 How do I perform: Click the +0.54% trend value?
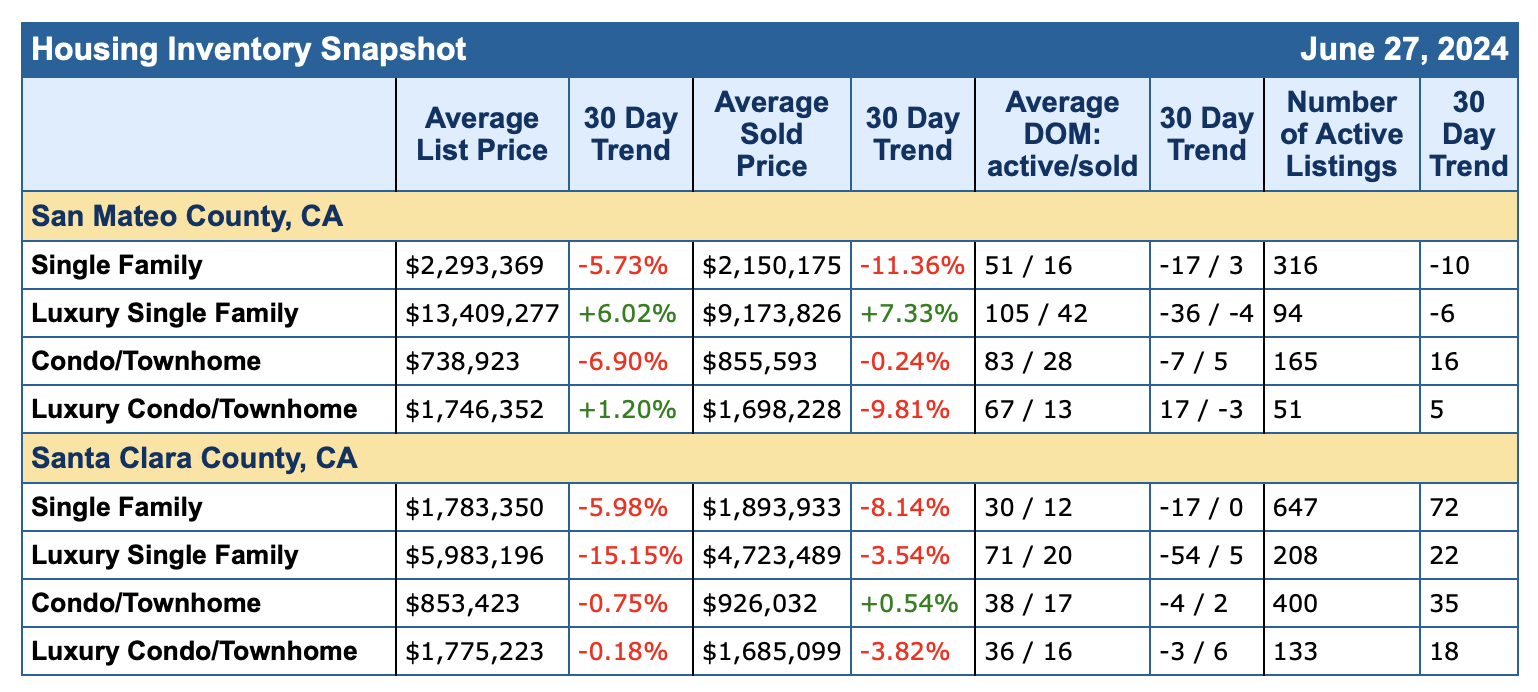pos(910,604)
